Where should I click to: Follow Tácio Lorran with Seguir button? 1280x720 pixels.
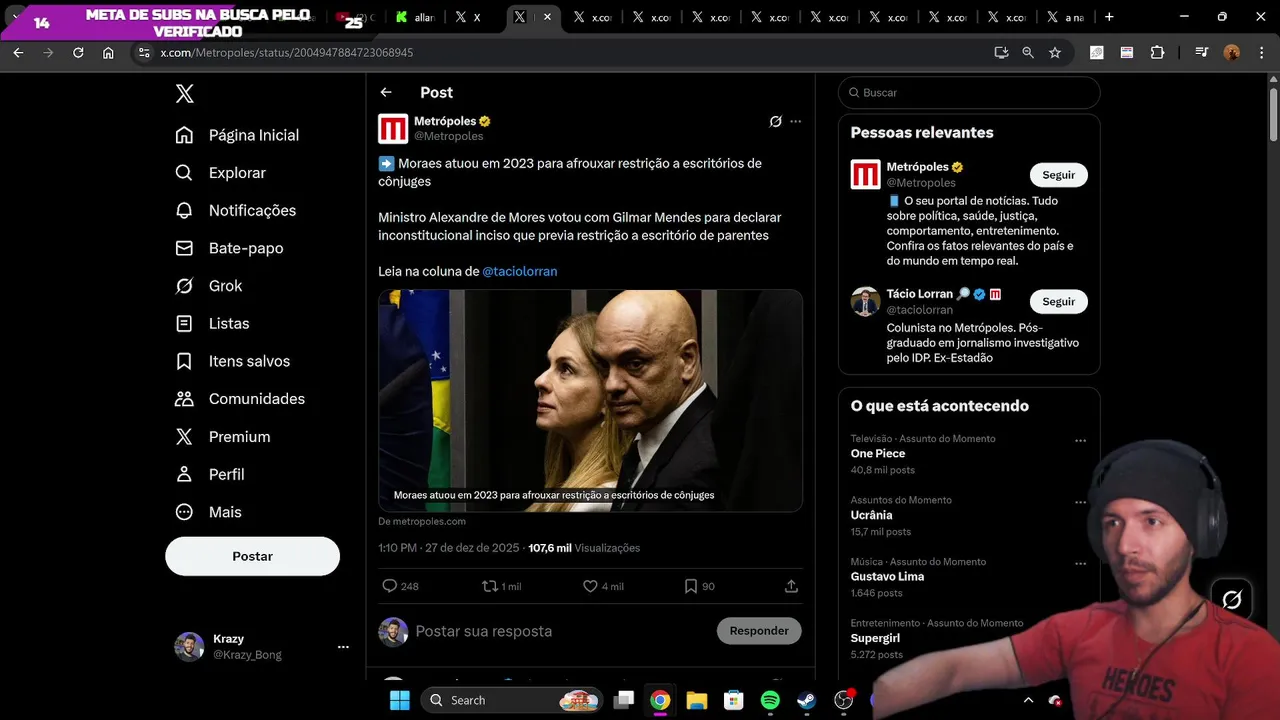(1058, 301)
